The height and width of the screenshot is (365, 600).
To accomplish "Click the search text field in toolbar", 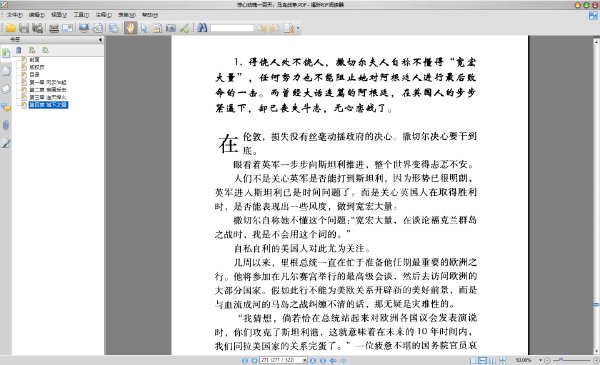I will [x=232, y=28].
